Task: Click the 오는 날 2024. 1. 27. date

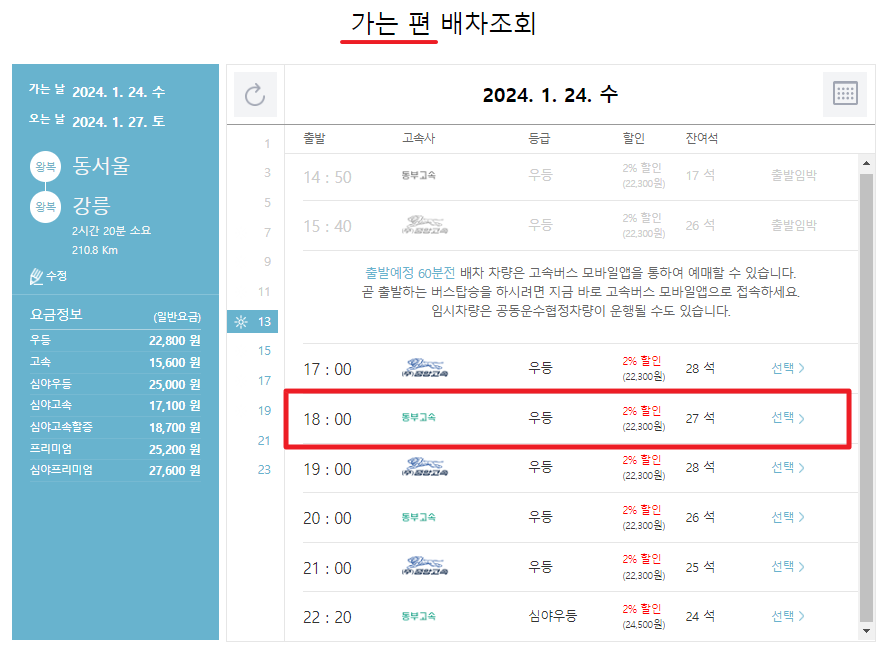Action: coord(118,121)
